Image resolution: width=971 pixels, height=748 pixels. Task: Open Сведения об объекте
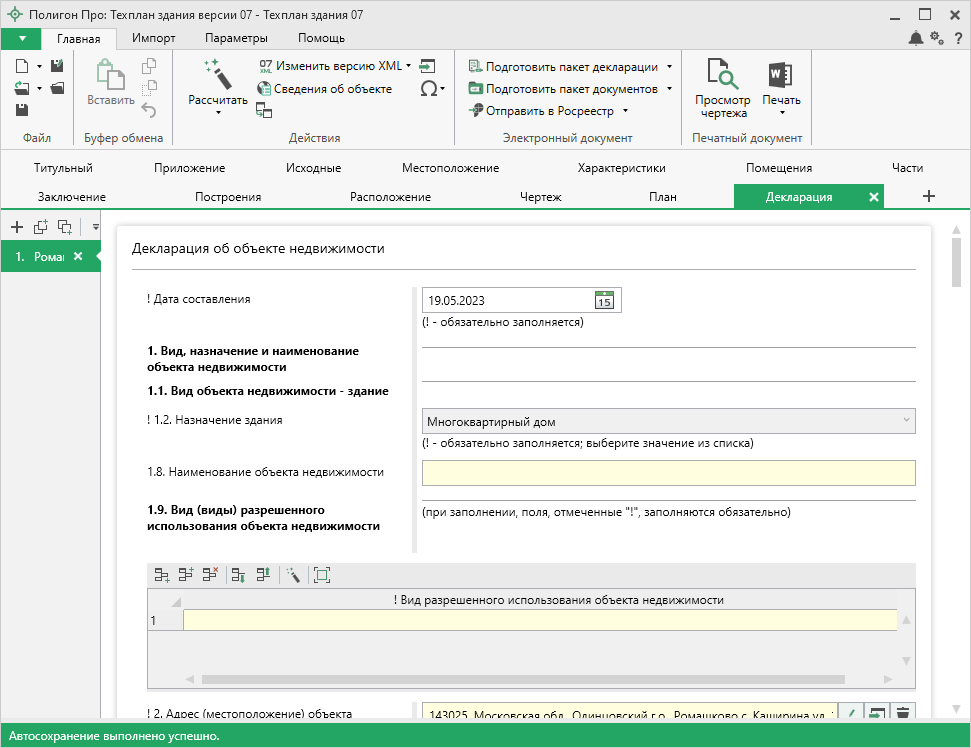click(332, 89)
